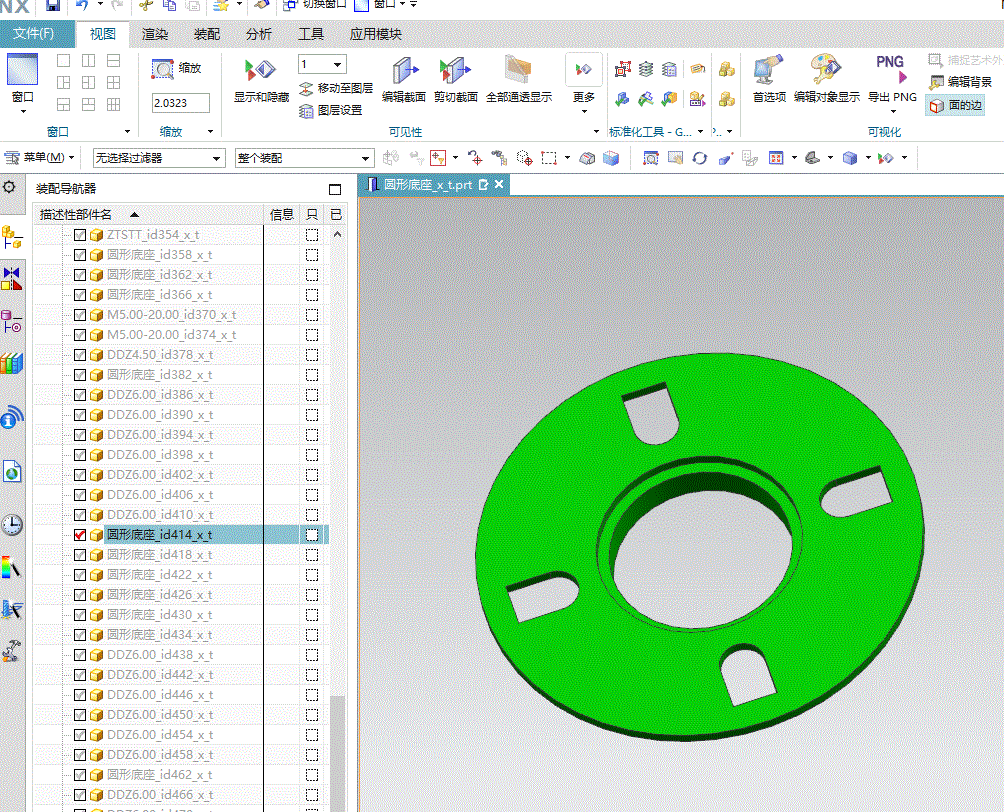Switch to the 工具 ribbon tab
1004x812 pixels.
(311, 34)
